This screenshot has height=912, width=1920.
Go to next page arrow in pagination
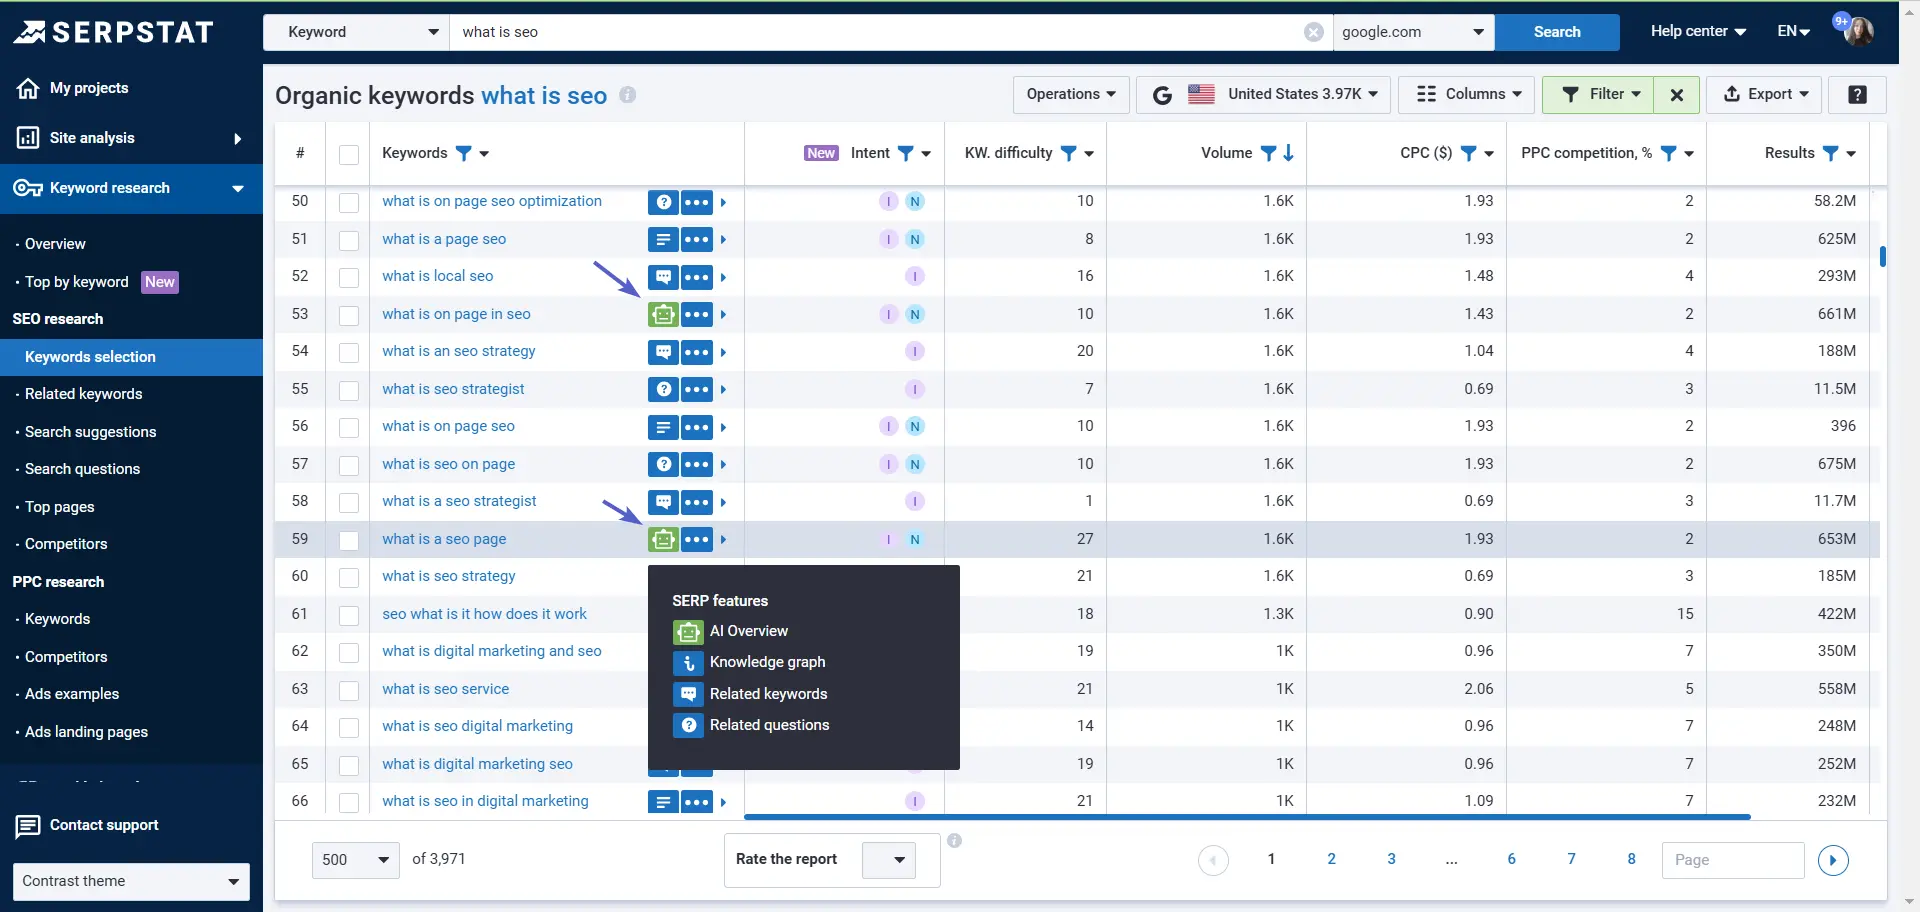click(x=1832, y=860)
